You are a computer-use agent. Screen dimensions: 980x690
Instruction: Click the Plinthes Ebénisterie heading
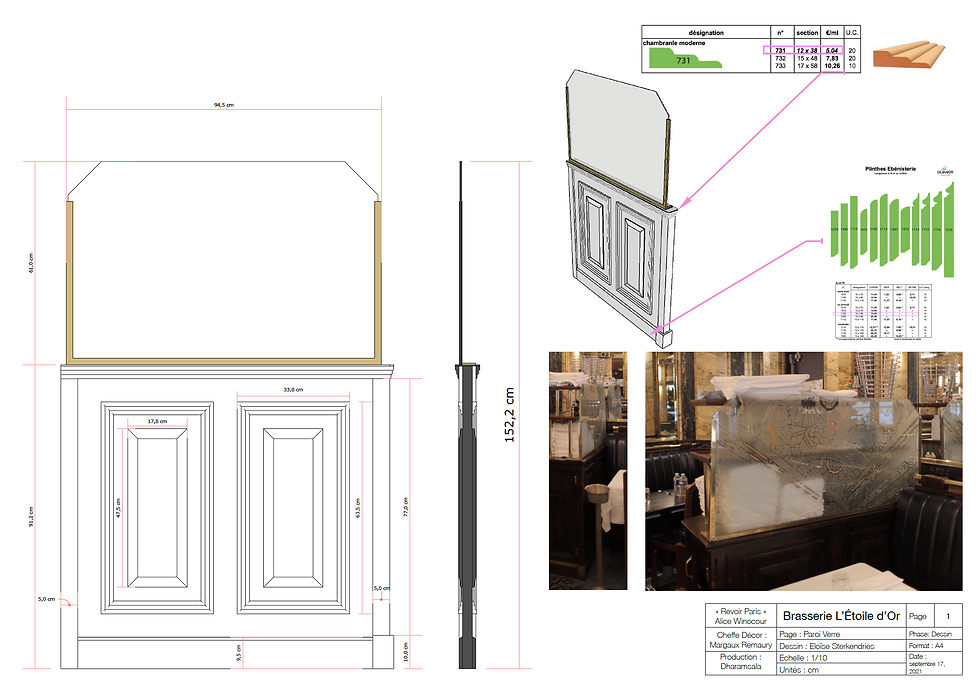point(891,169)
